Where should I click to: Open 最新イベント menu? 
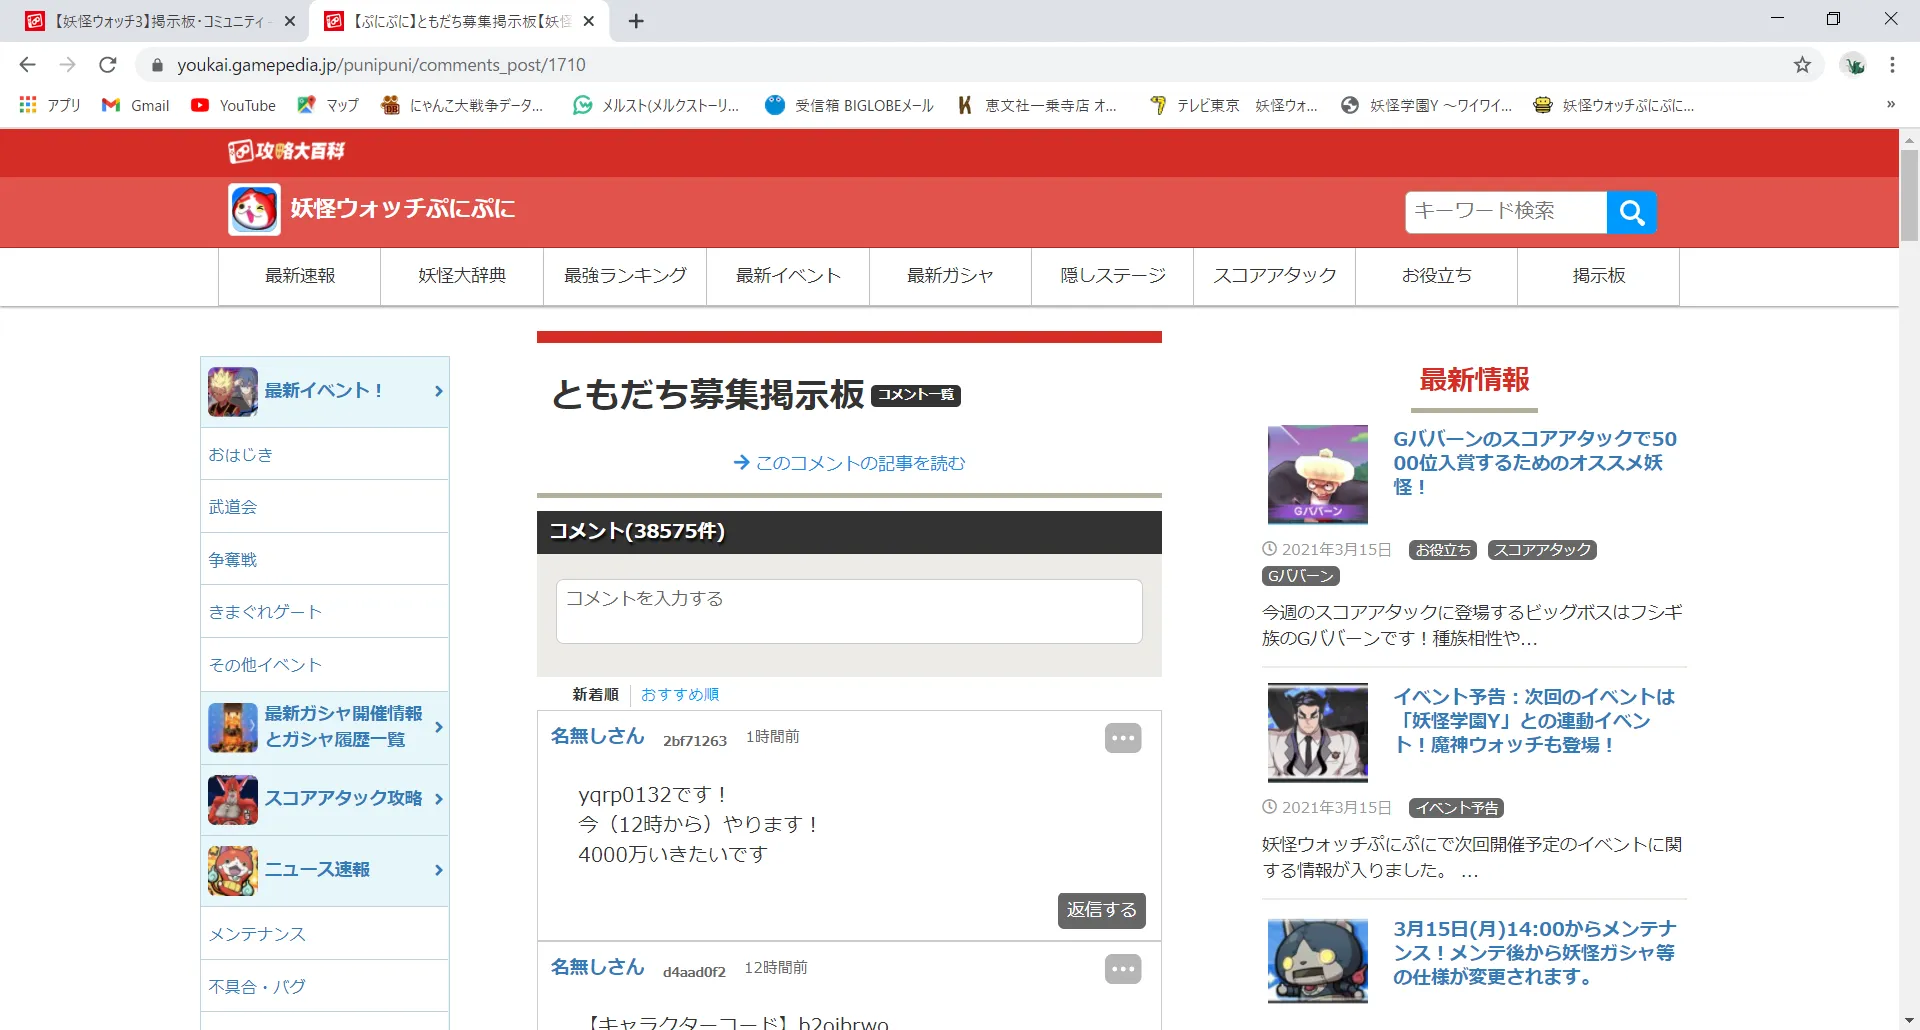[x=788, y=276]
